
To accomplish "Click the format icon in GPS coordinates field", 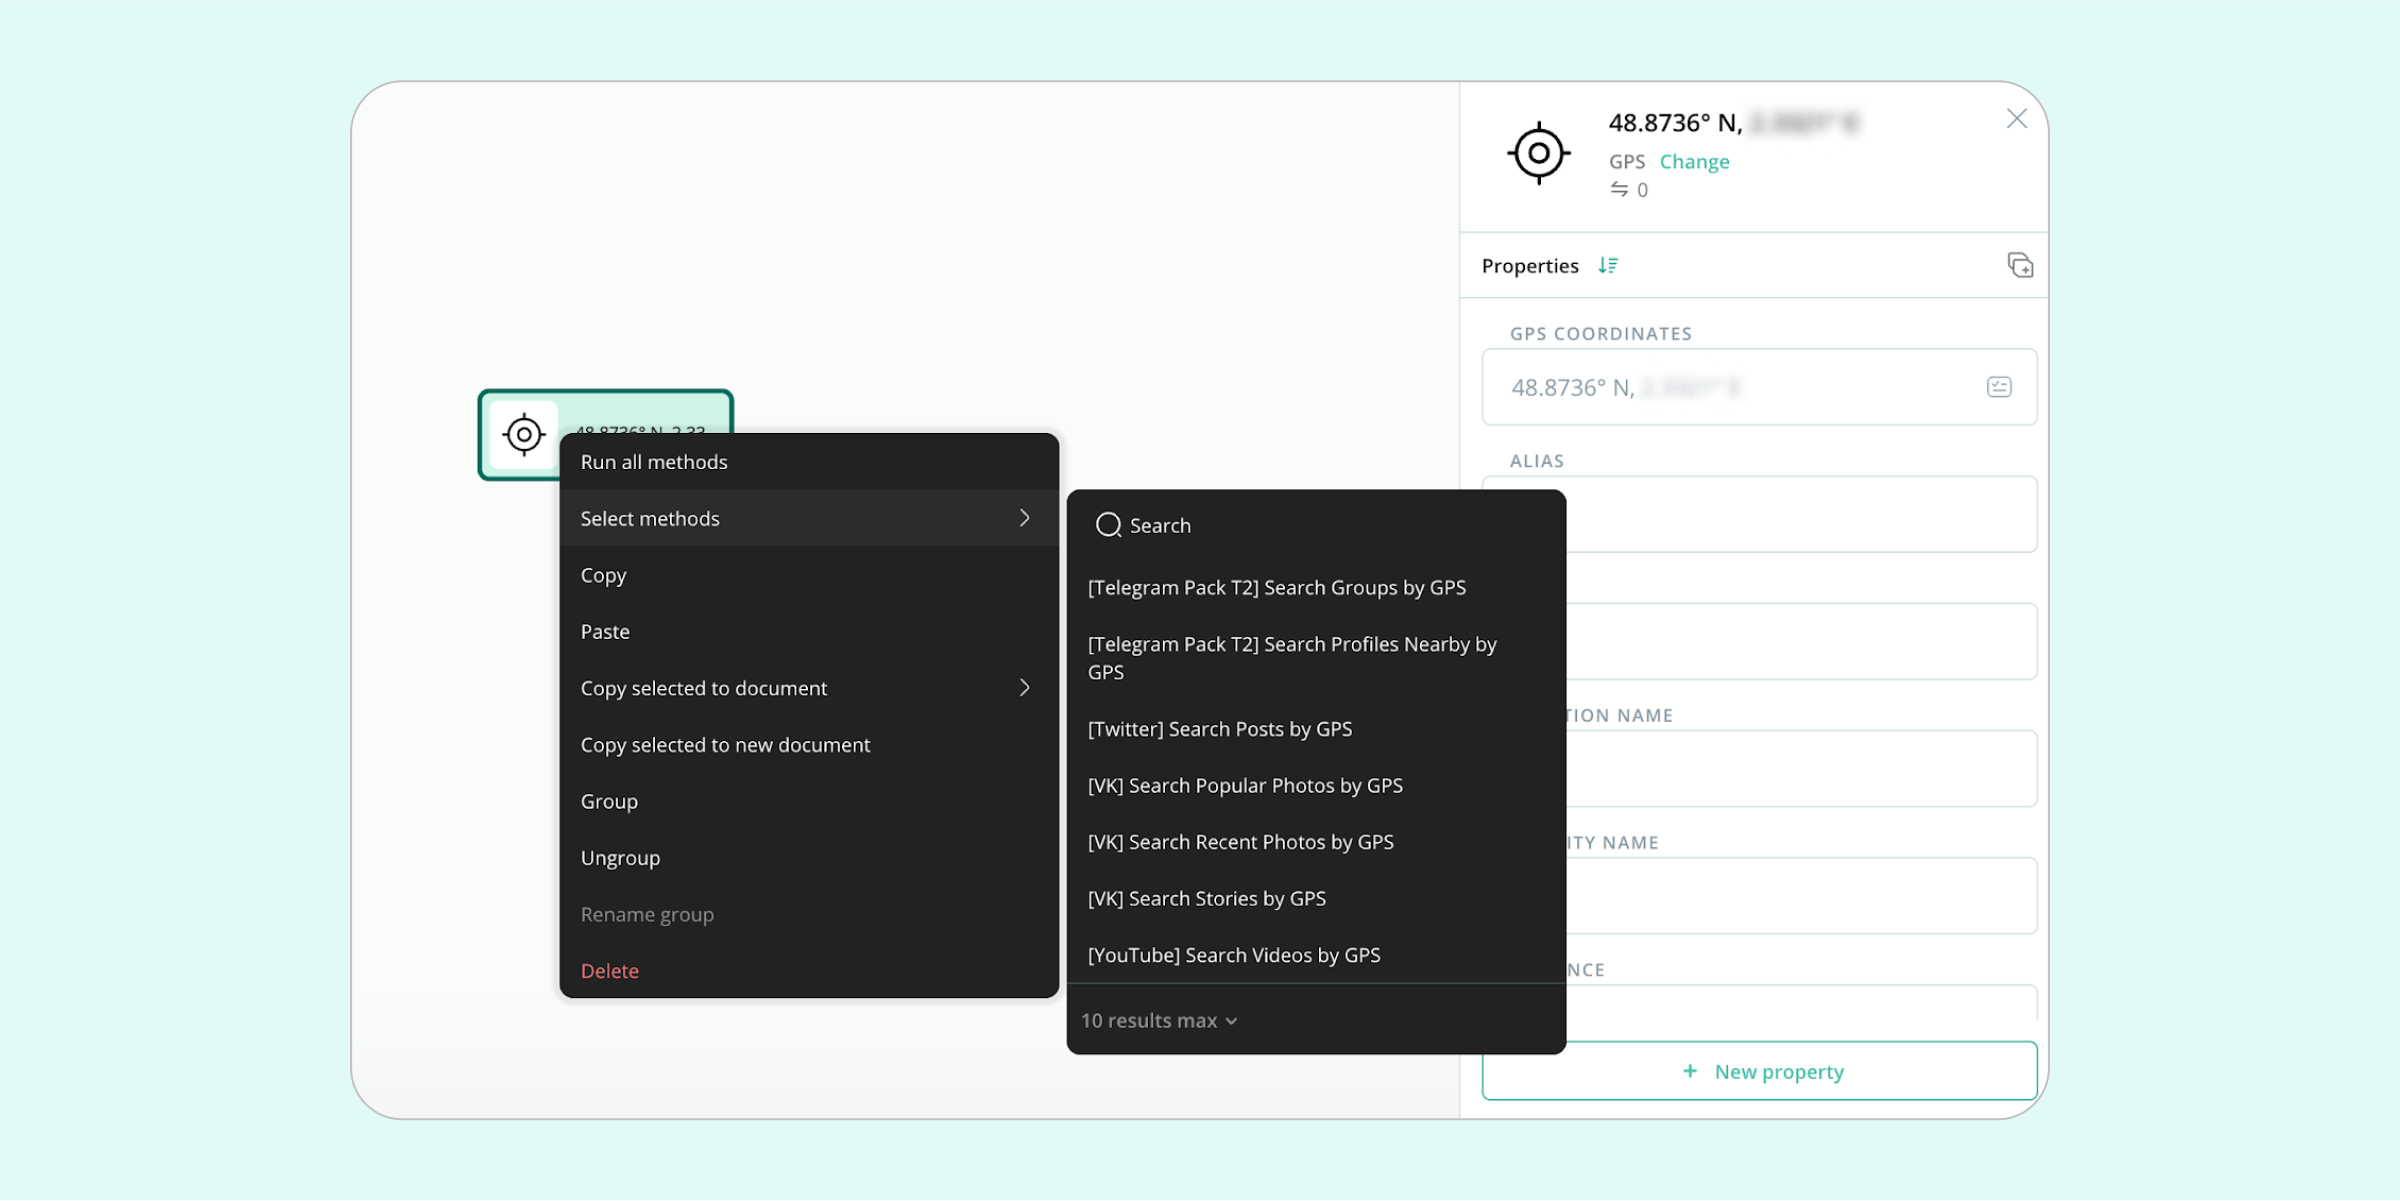I will point(1998,387).
